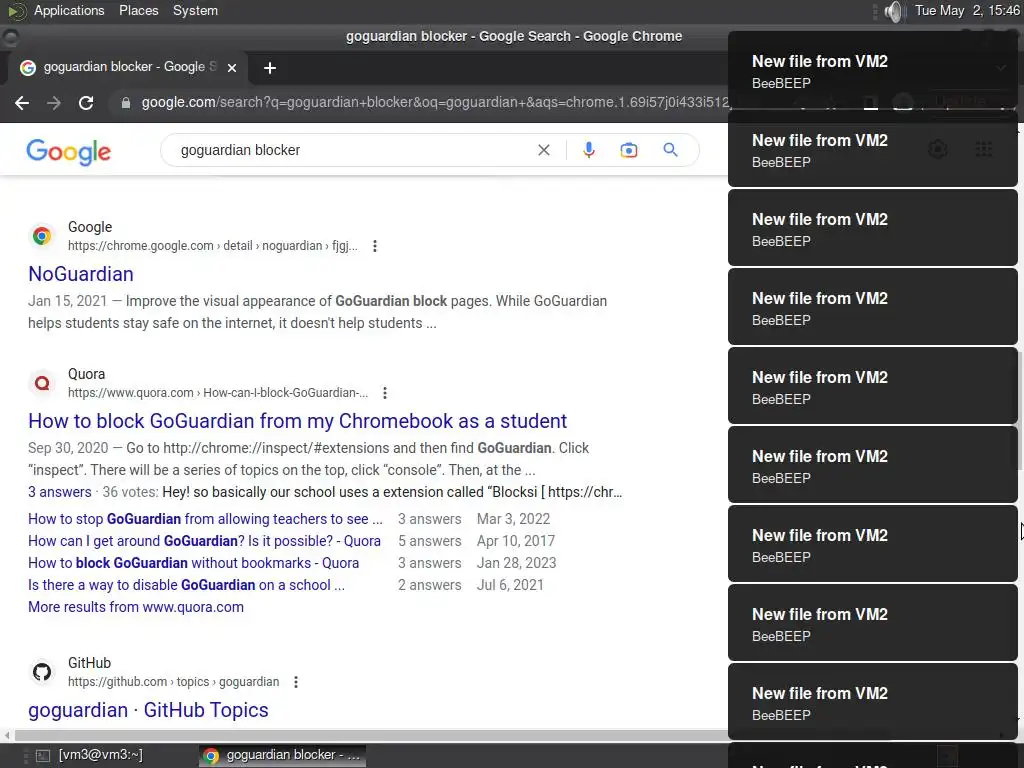Open options menu for GitHub result
1024x768 pixels.
pyautogui.click(x=296, y=682)
